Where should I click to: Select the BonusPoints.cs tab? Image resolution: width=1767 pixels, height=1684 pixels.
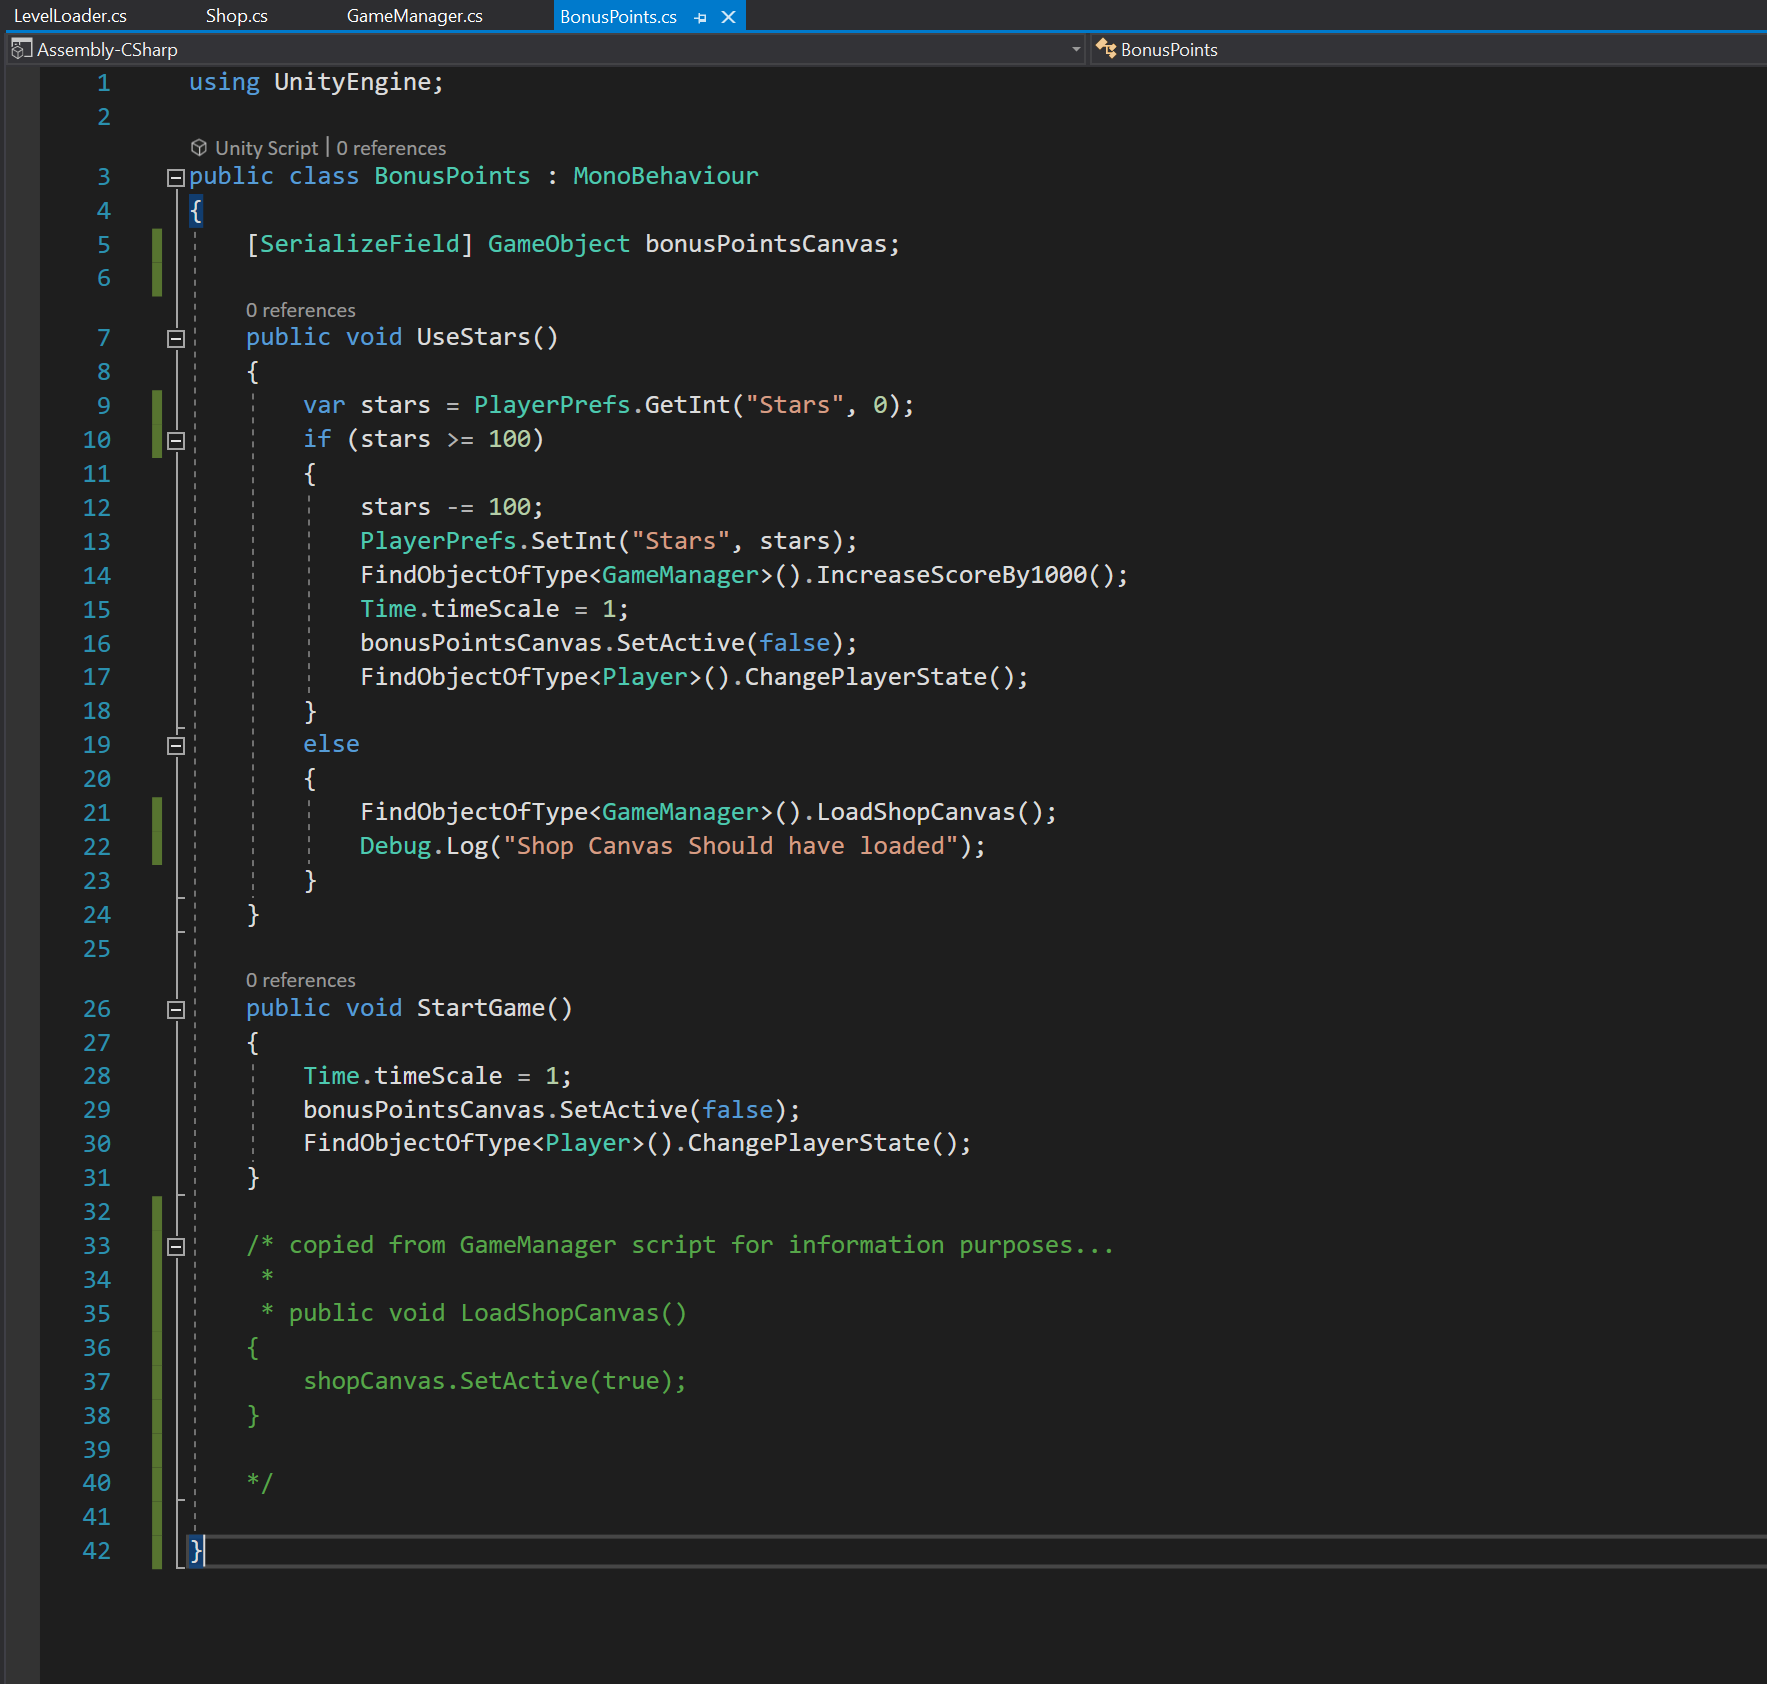coord(618,16)
